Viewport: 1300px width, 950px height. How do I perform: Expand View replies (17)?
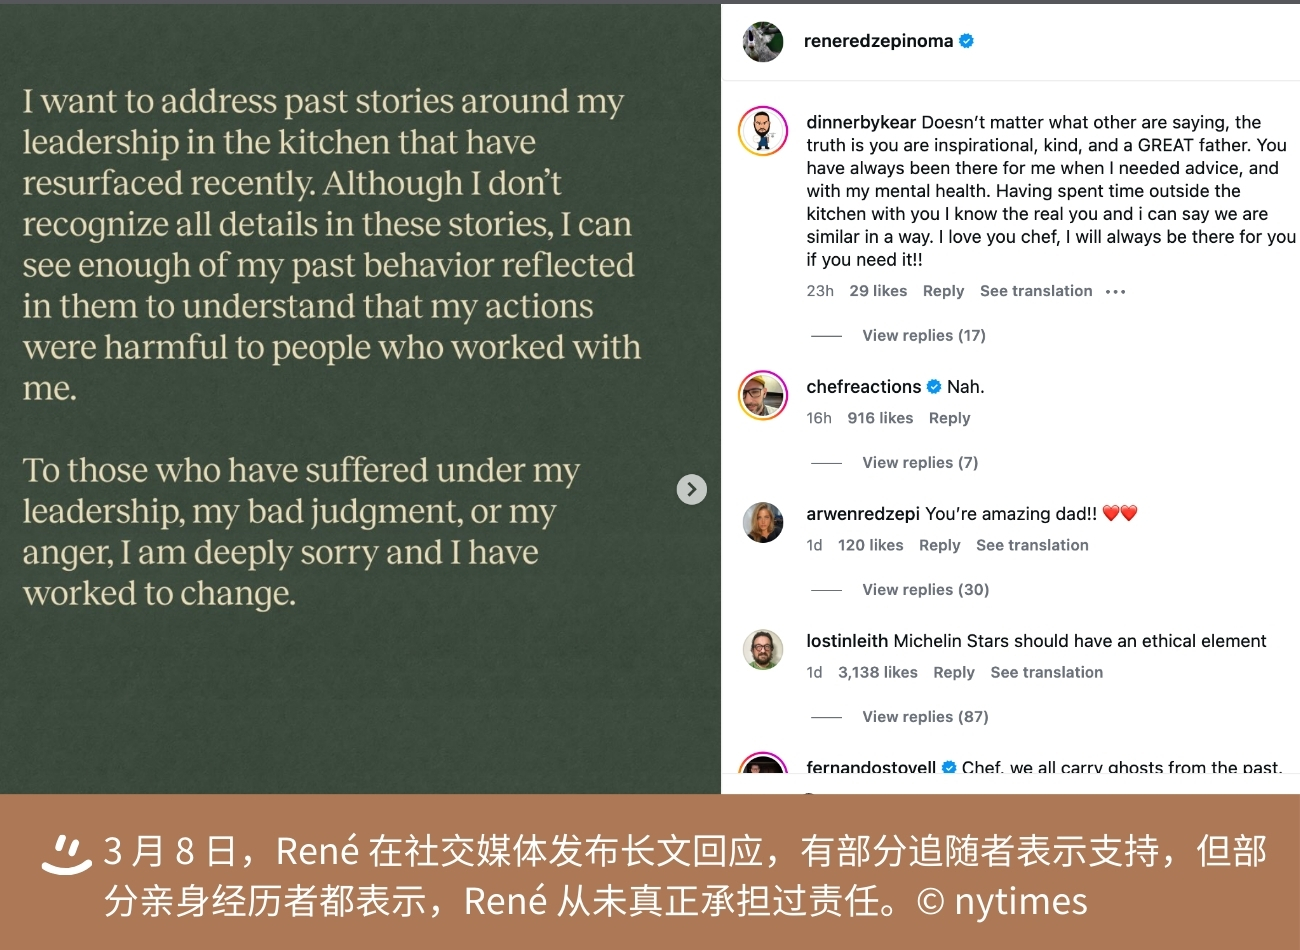point(924,336)
